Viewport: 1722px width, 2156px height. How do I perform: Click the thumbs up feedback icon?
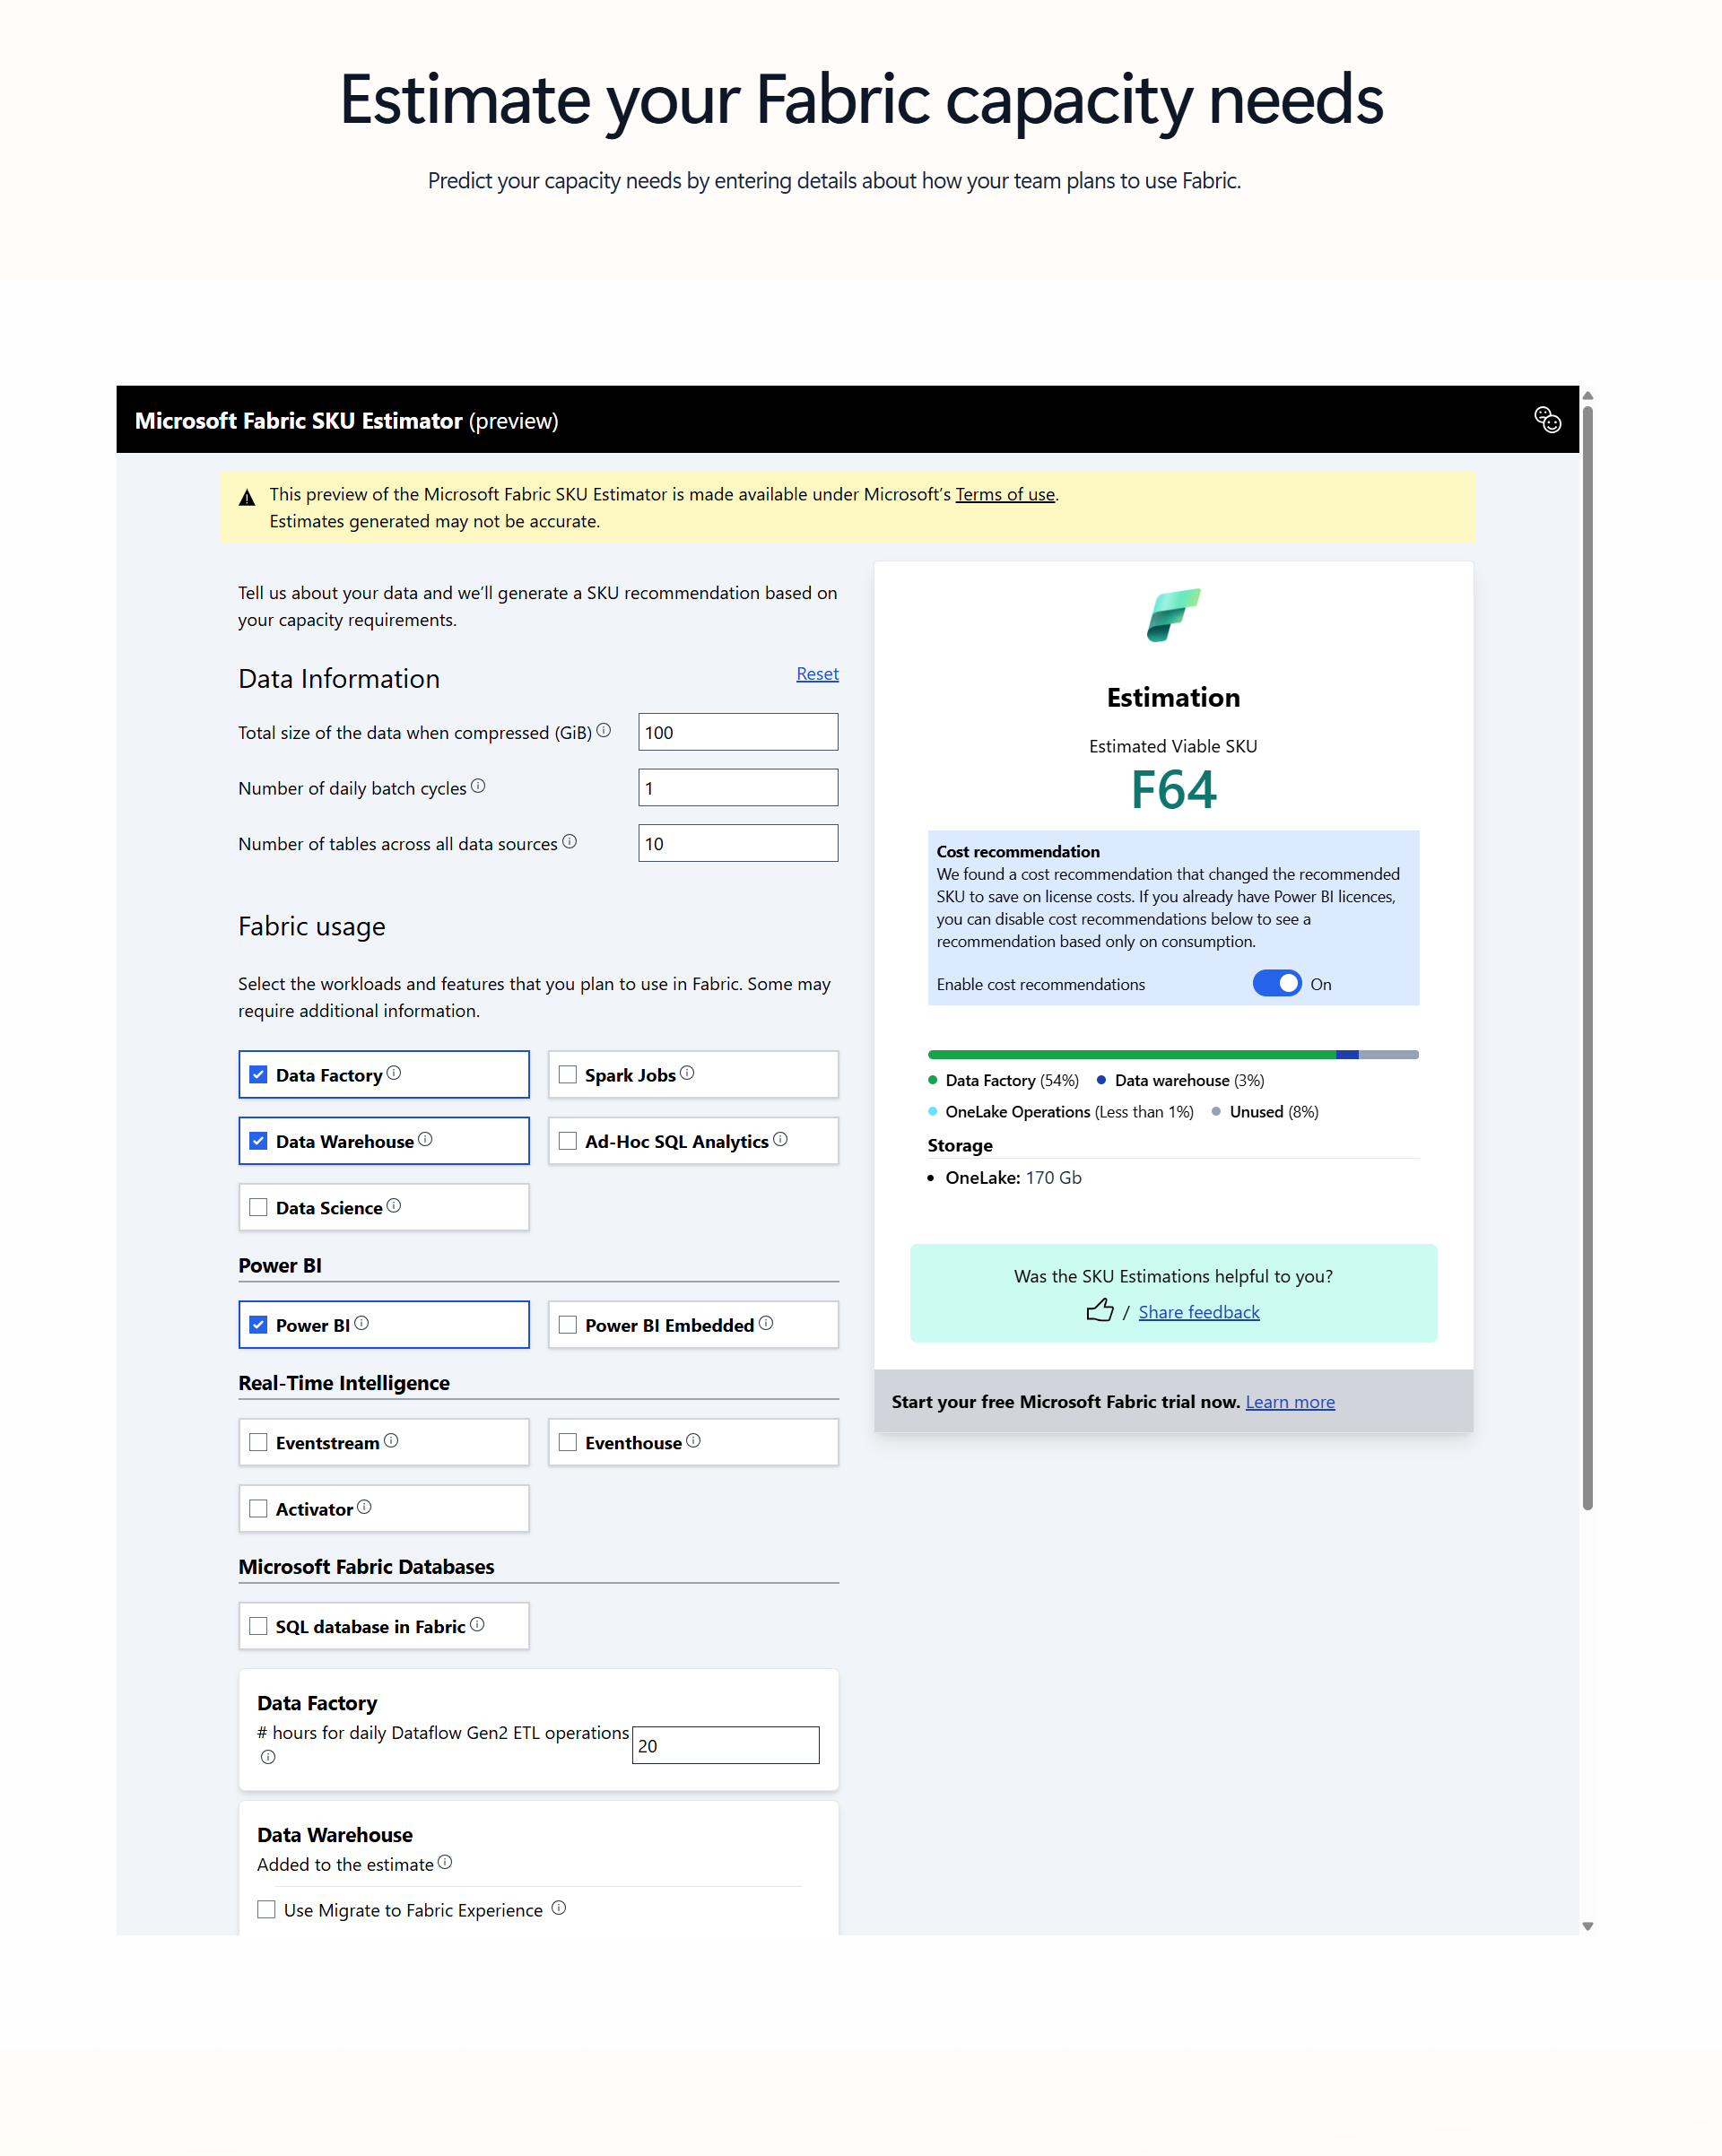point(1099,1310)
